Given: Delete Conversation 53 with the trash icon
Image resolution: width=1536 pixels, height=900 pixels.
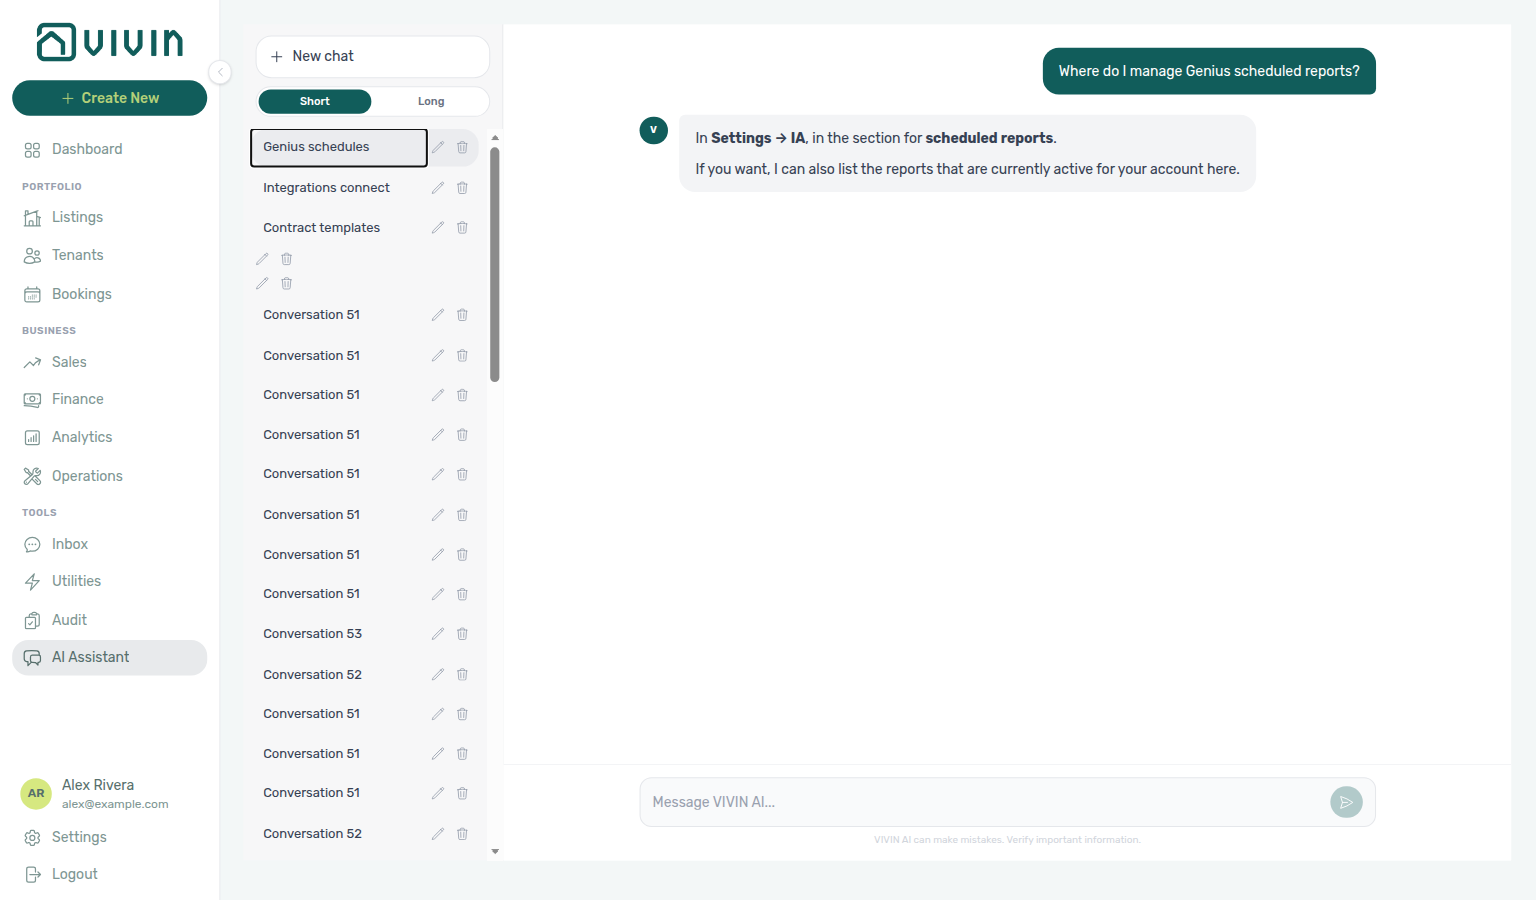Looking at the screenshot, I should 462,634.
